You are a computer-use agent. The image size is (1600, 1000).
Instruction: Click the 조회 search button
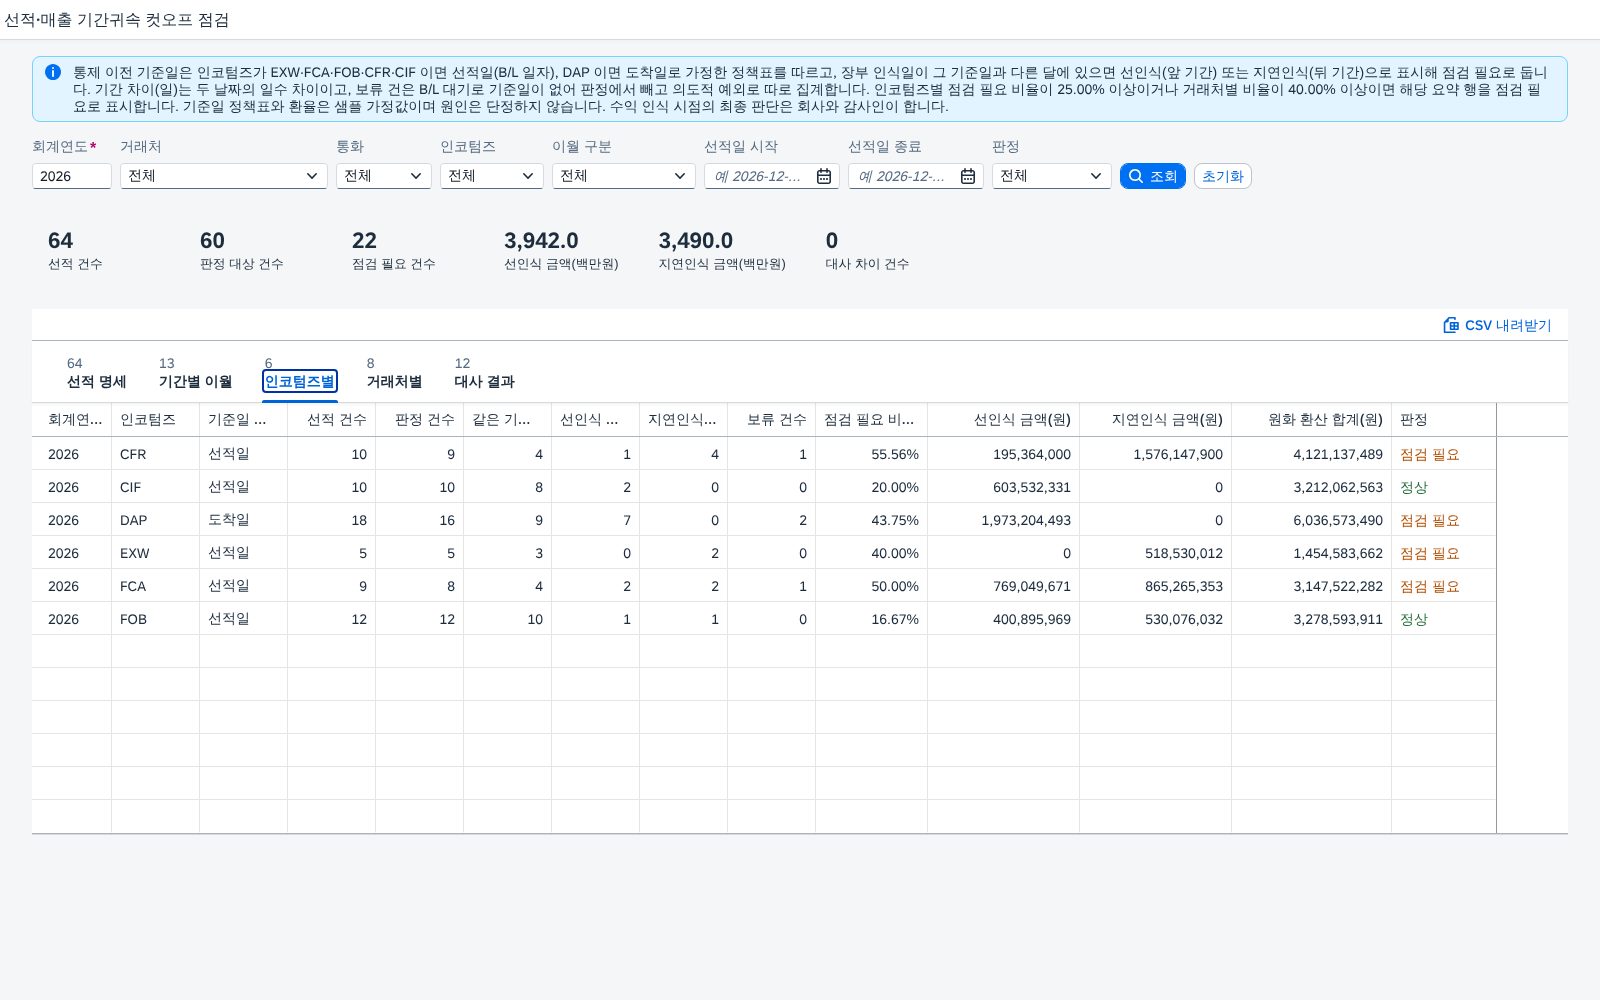pos(1153,176)
